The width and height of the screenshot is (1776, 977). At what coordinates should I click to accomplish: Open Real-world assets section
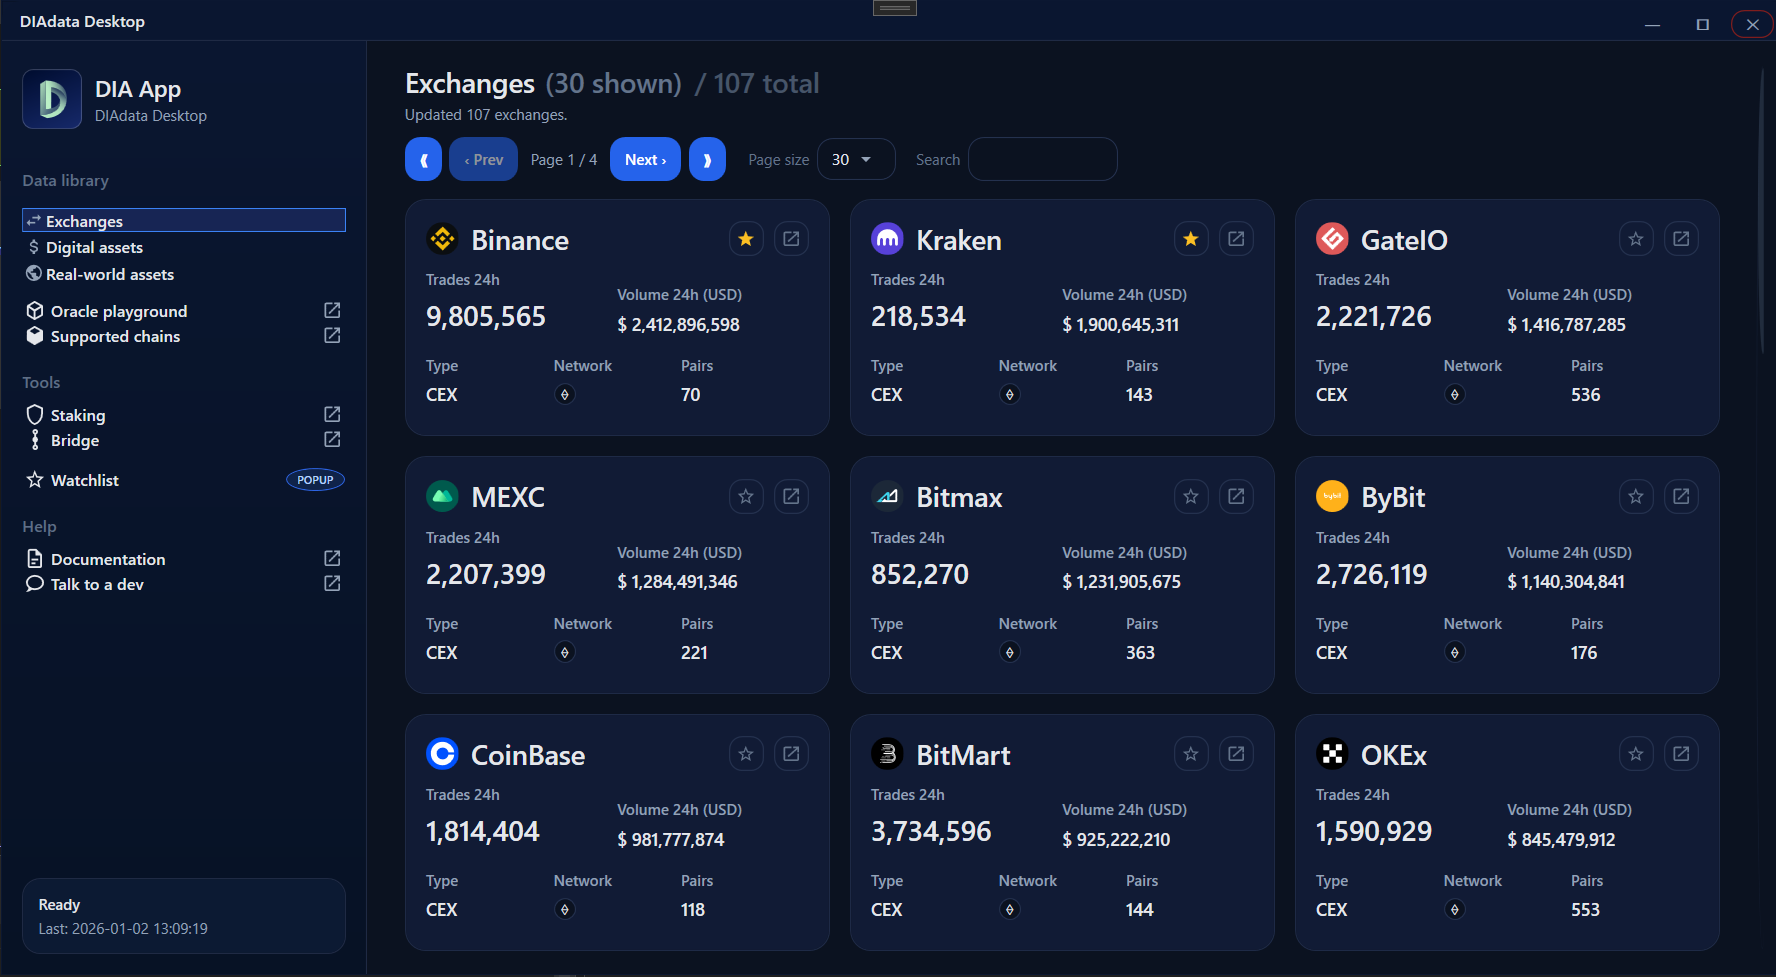109,275
